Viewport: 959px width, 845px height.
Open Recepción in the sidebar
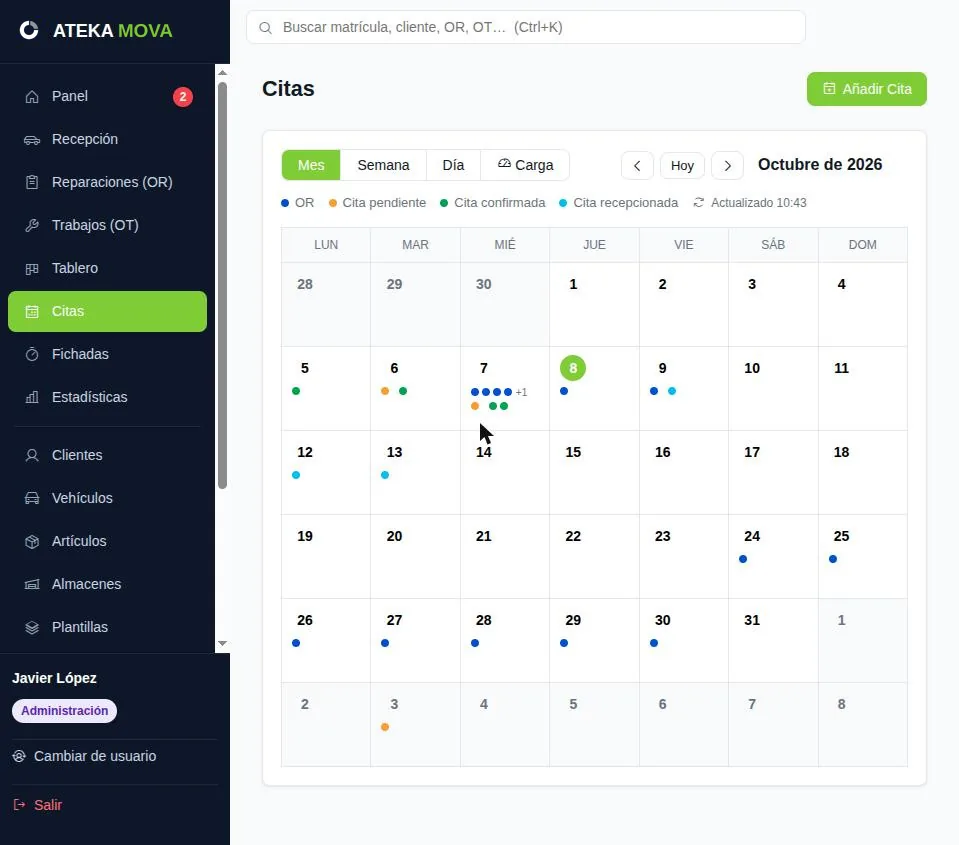107,139
